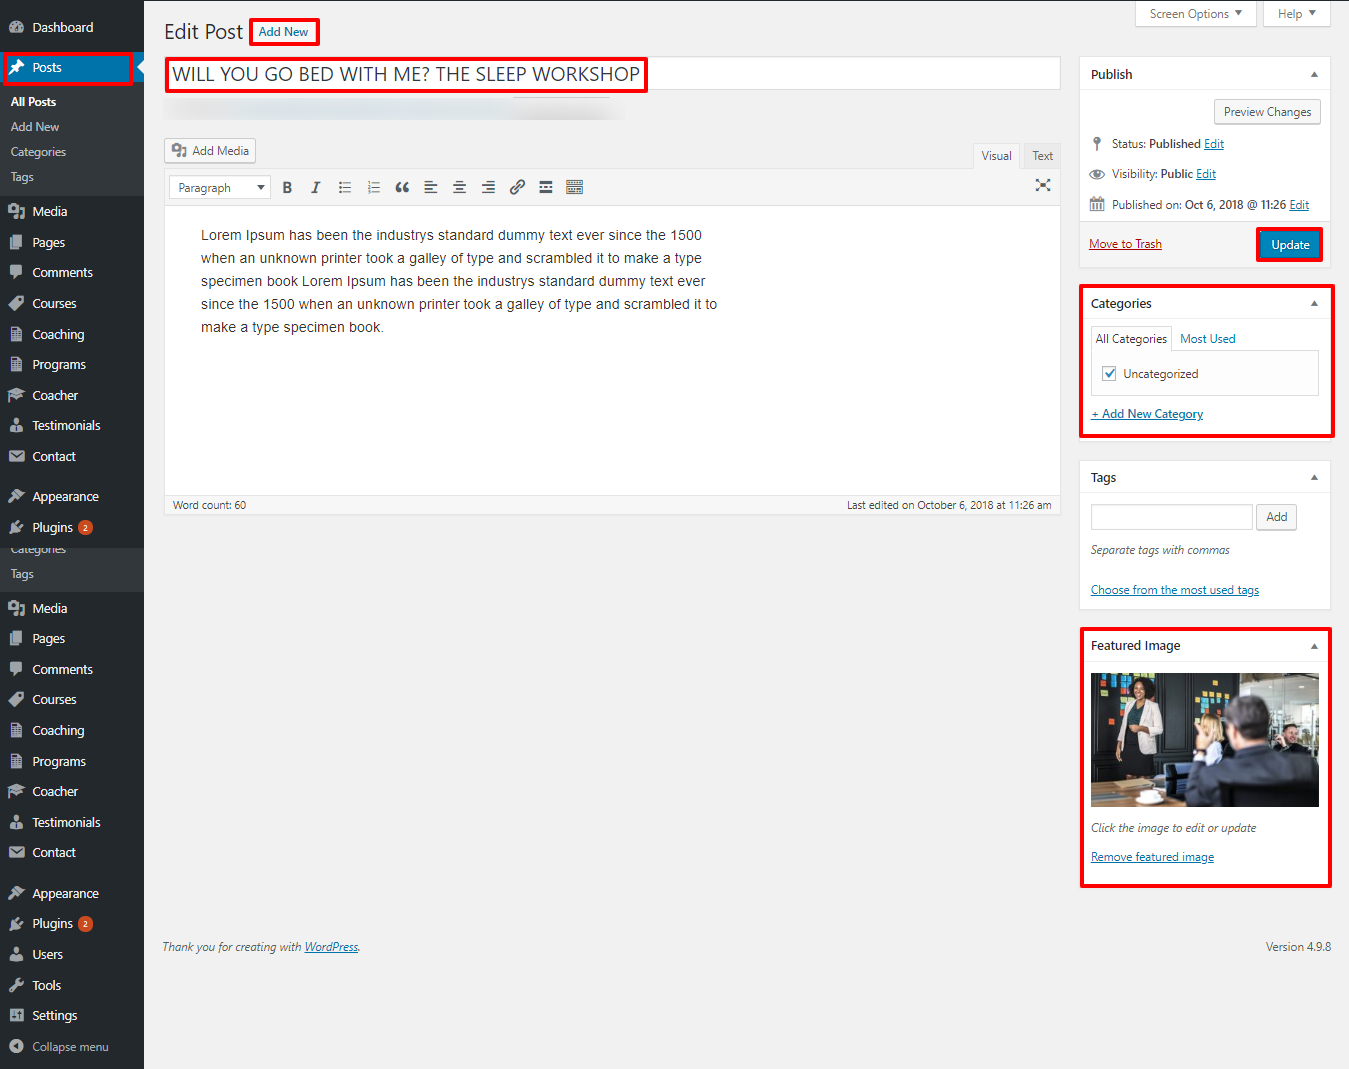Image resolution: width=1349 pixels, height=1069 pixels.
Task: Switch the editor to the Text tab
Action: 1042,156
